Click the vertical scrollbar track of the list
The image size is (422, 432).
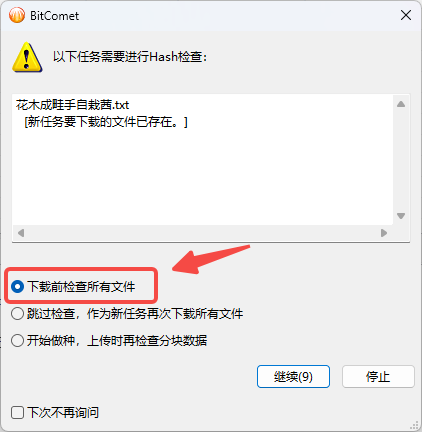(x=401, y=160)
